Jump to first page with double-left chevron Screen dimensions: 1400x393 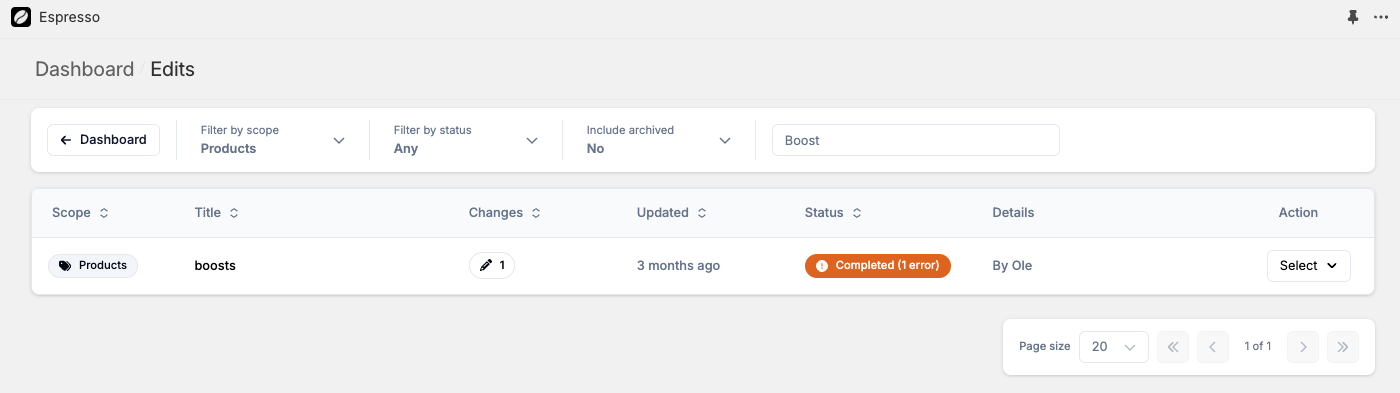(1173, 347)
